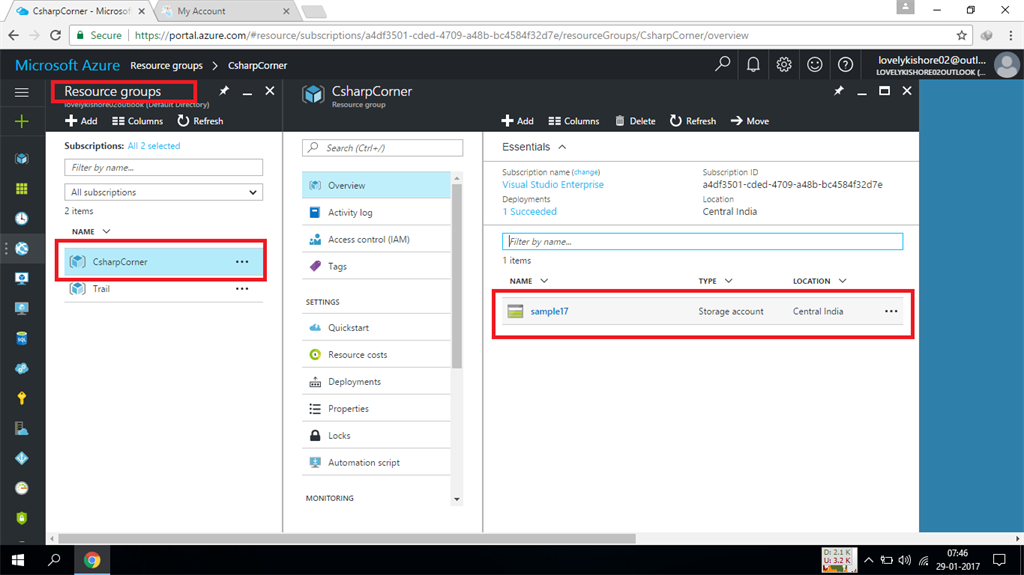Pin the Resource groups blade
This screenshot has height=575, width=1024.
click(224, 91)
